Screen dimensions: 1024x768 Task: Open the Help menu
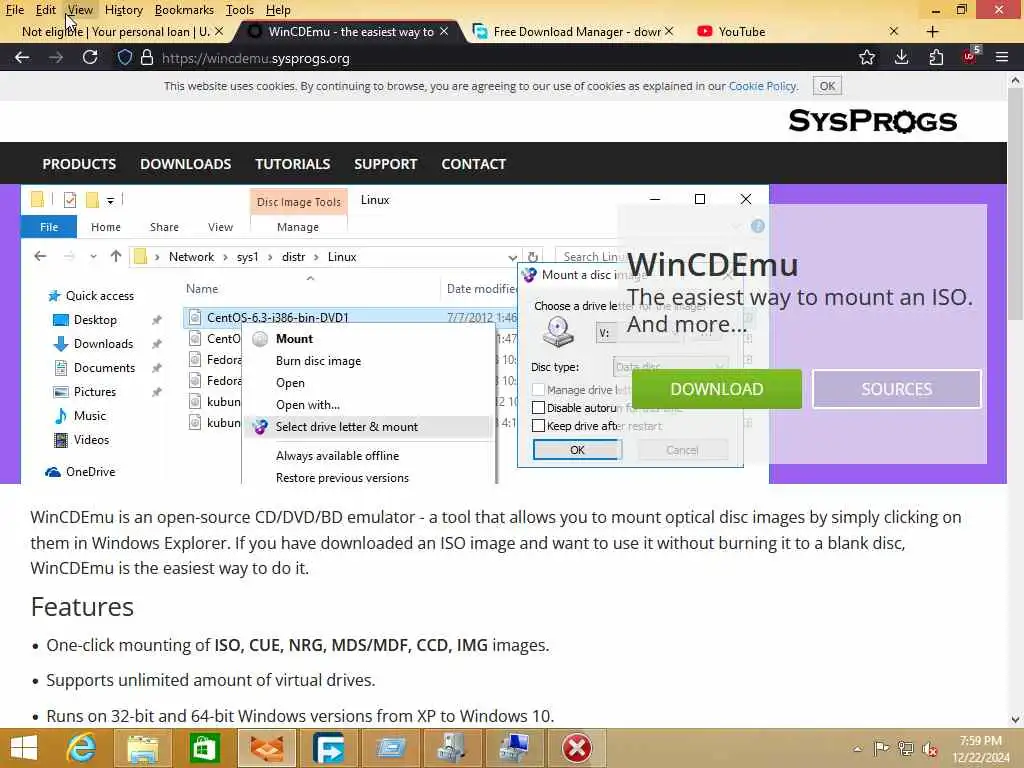pyautogui.click(x=278, y=10)
